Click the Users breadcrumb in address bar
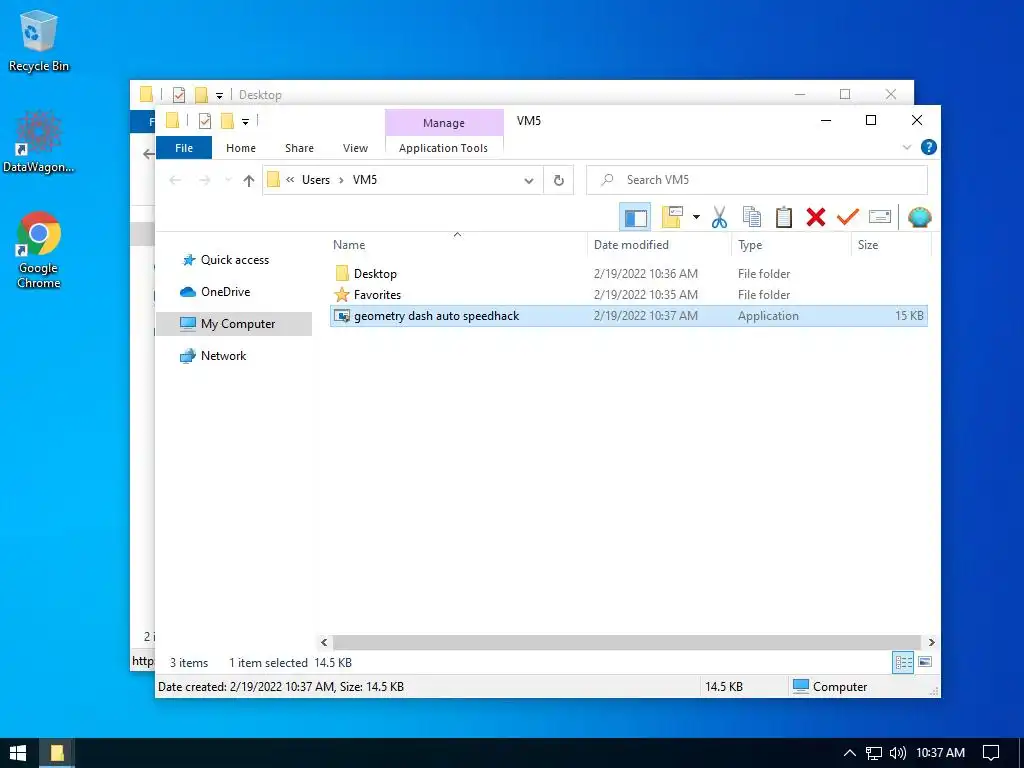Screen dimensions: 1024x768 (x=315, y=180)
